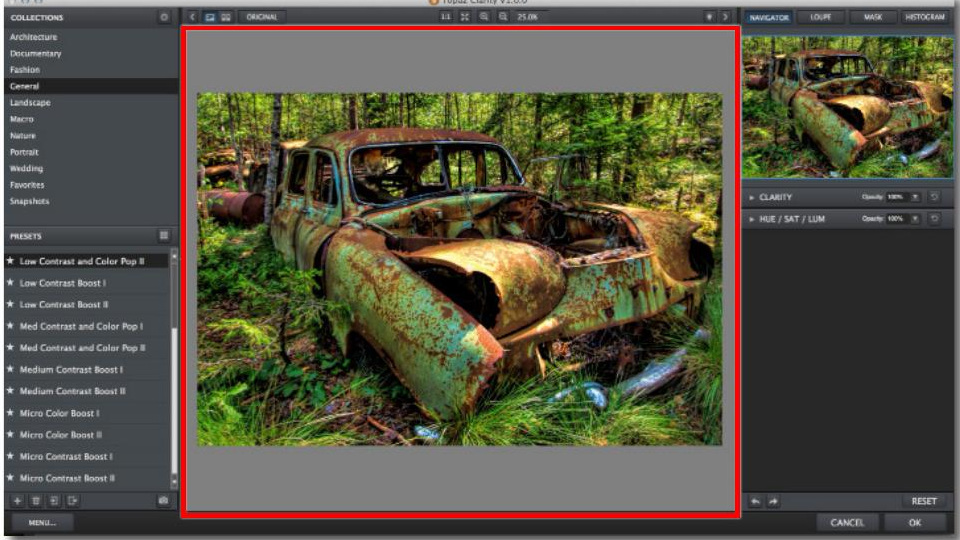This screenshot has height=540, width=960.
Task: Click the Clarity opacity value field
Action: click(x=896, y=197)
